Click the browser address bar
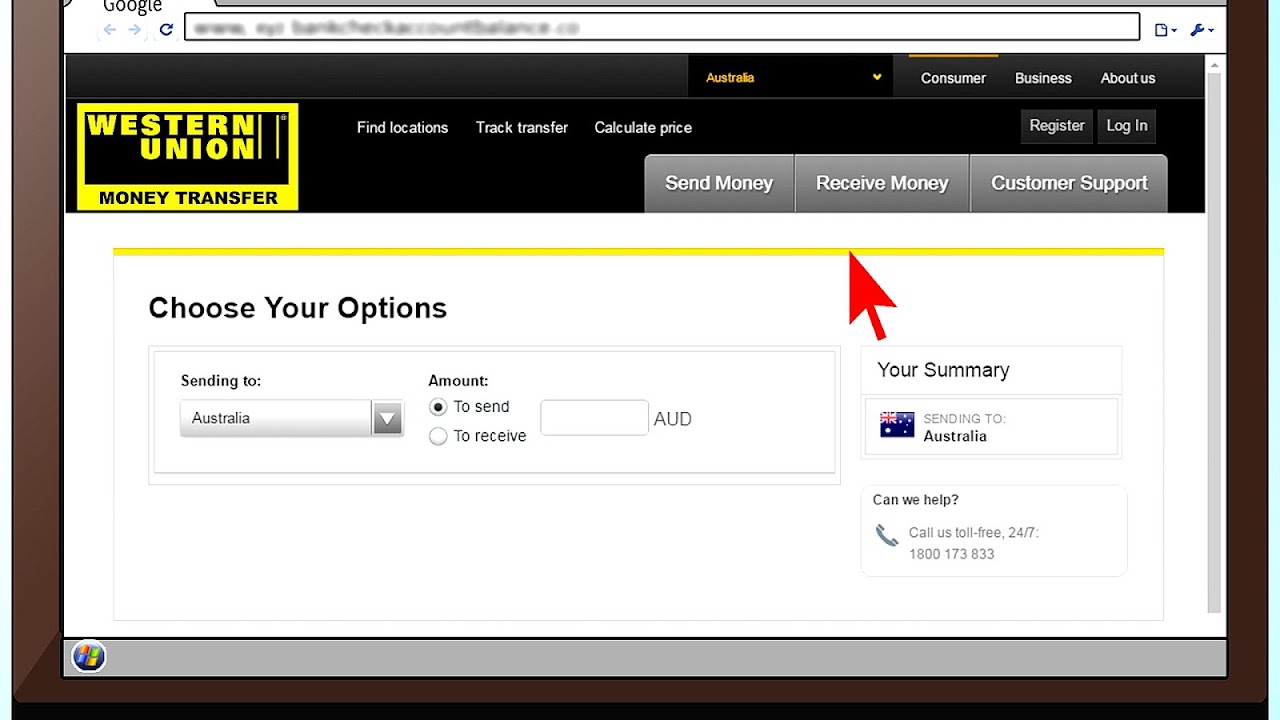The image size is (1280, 720). (662, 27)
